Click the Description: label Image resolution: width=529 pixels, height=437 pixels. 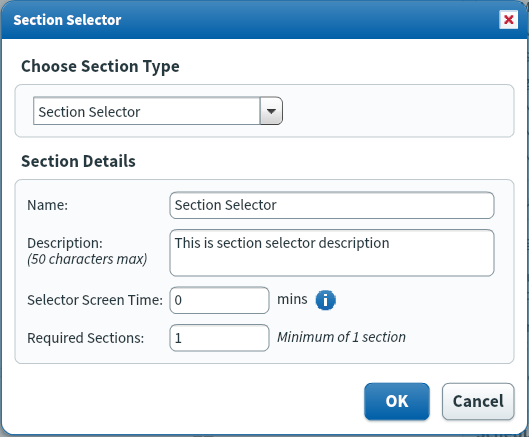click(65, 243)
